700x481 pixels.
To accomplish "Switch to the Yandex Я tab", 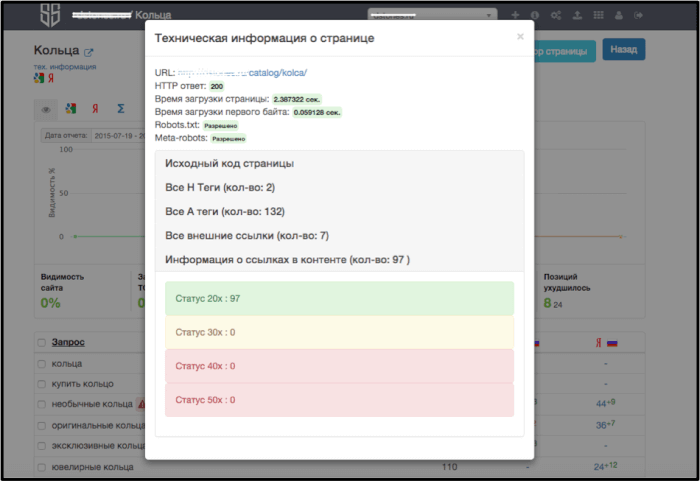I will coord(95,109).
